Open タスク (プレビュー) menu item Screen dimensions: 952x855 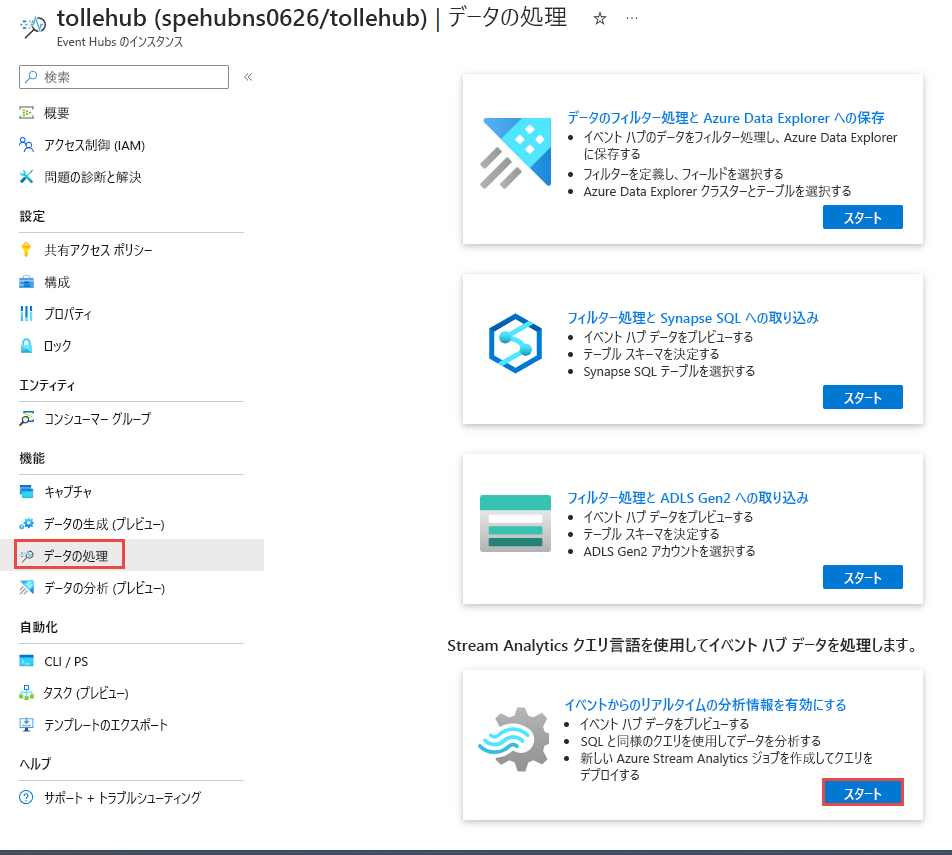tap(86, 693)
